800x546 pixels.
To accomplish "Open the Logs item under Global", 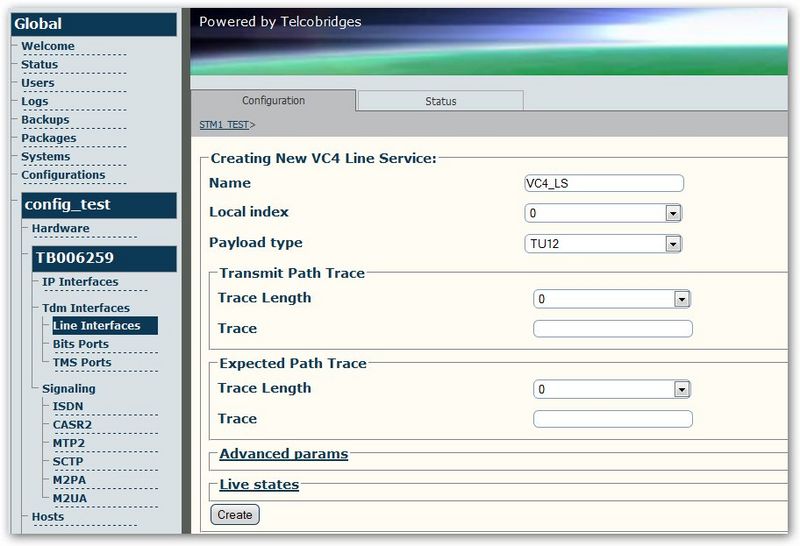I will pos(35,101).
